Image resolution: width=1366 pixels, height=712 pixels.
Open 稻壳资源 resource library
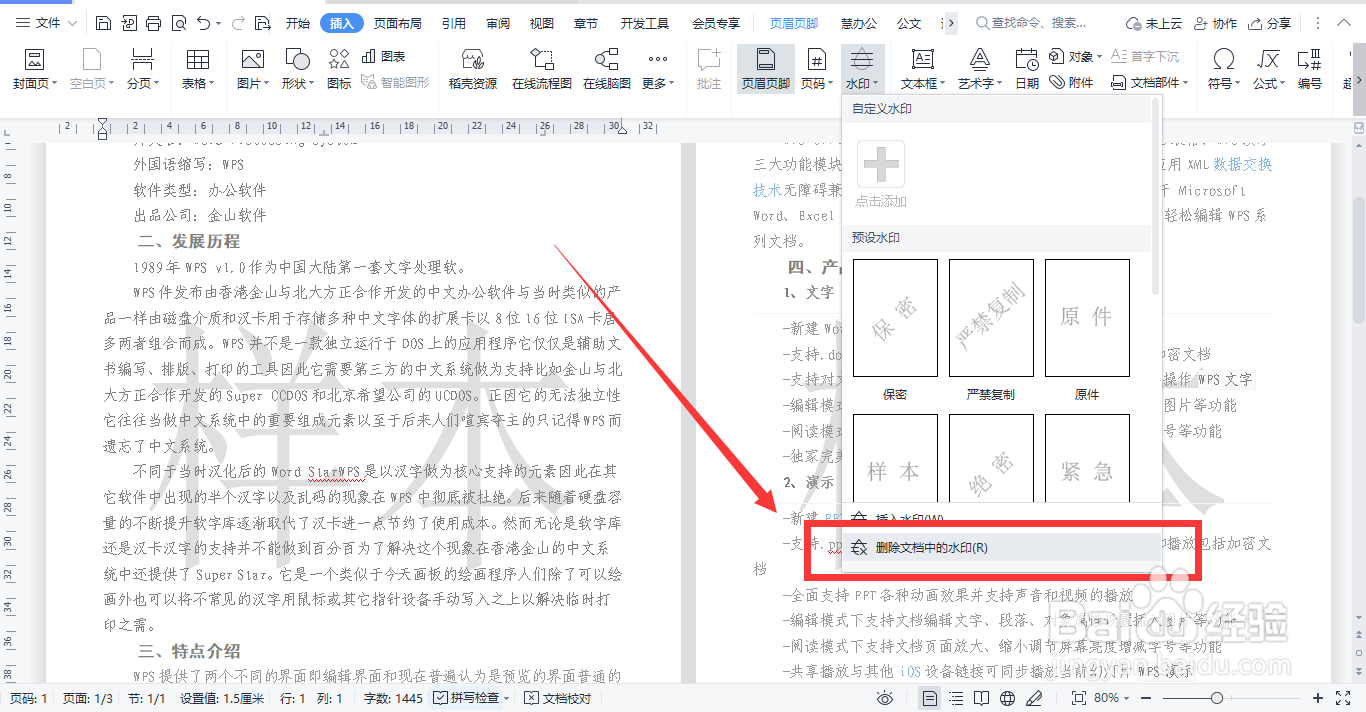[472, 70]
